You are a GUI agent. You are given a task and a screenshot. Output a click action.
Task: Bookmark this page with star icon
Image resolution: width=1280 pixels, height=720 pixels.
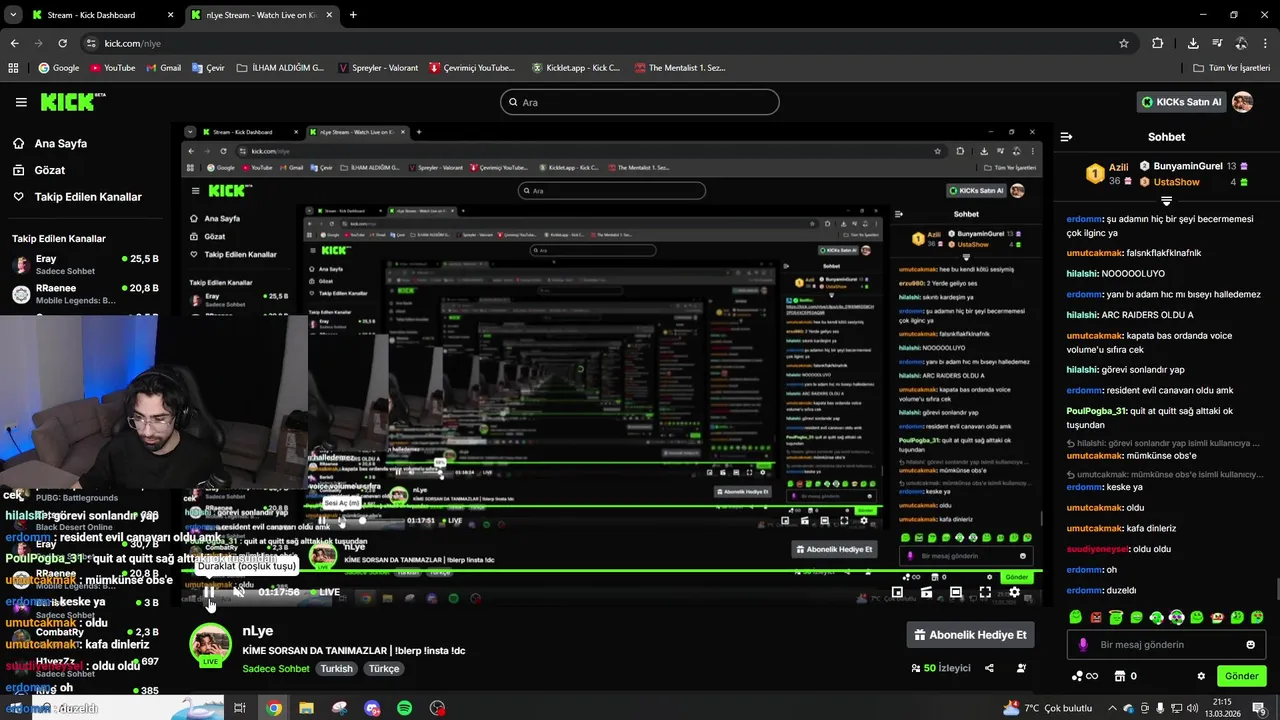(1123, 43)
